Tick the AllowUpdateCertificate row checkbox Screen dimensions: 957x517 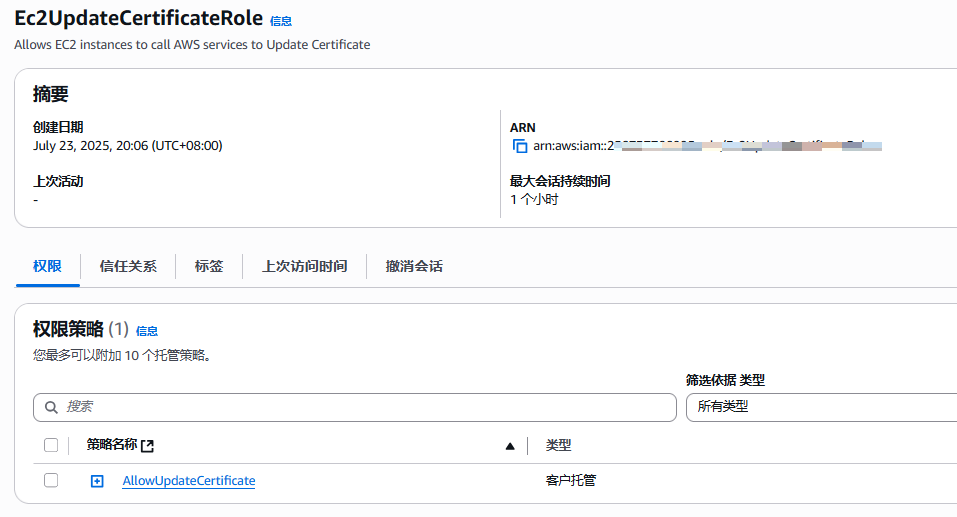click(x=51, y=480)
